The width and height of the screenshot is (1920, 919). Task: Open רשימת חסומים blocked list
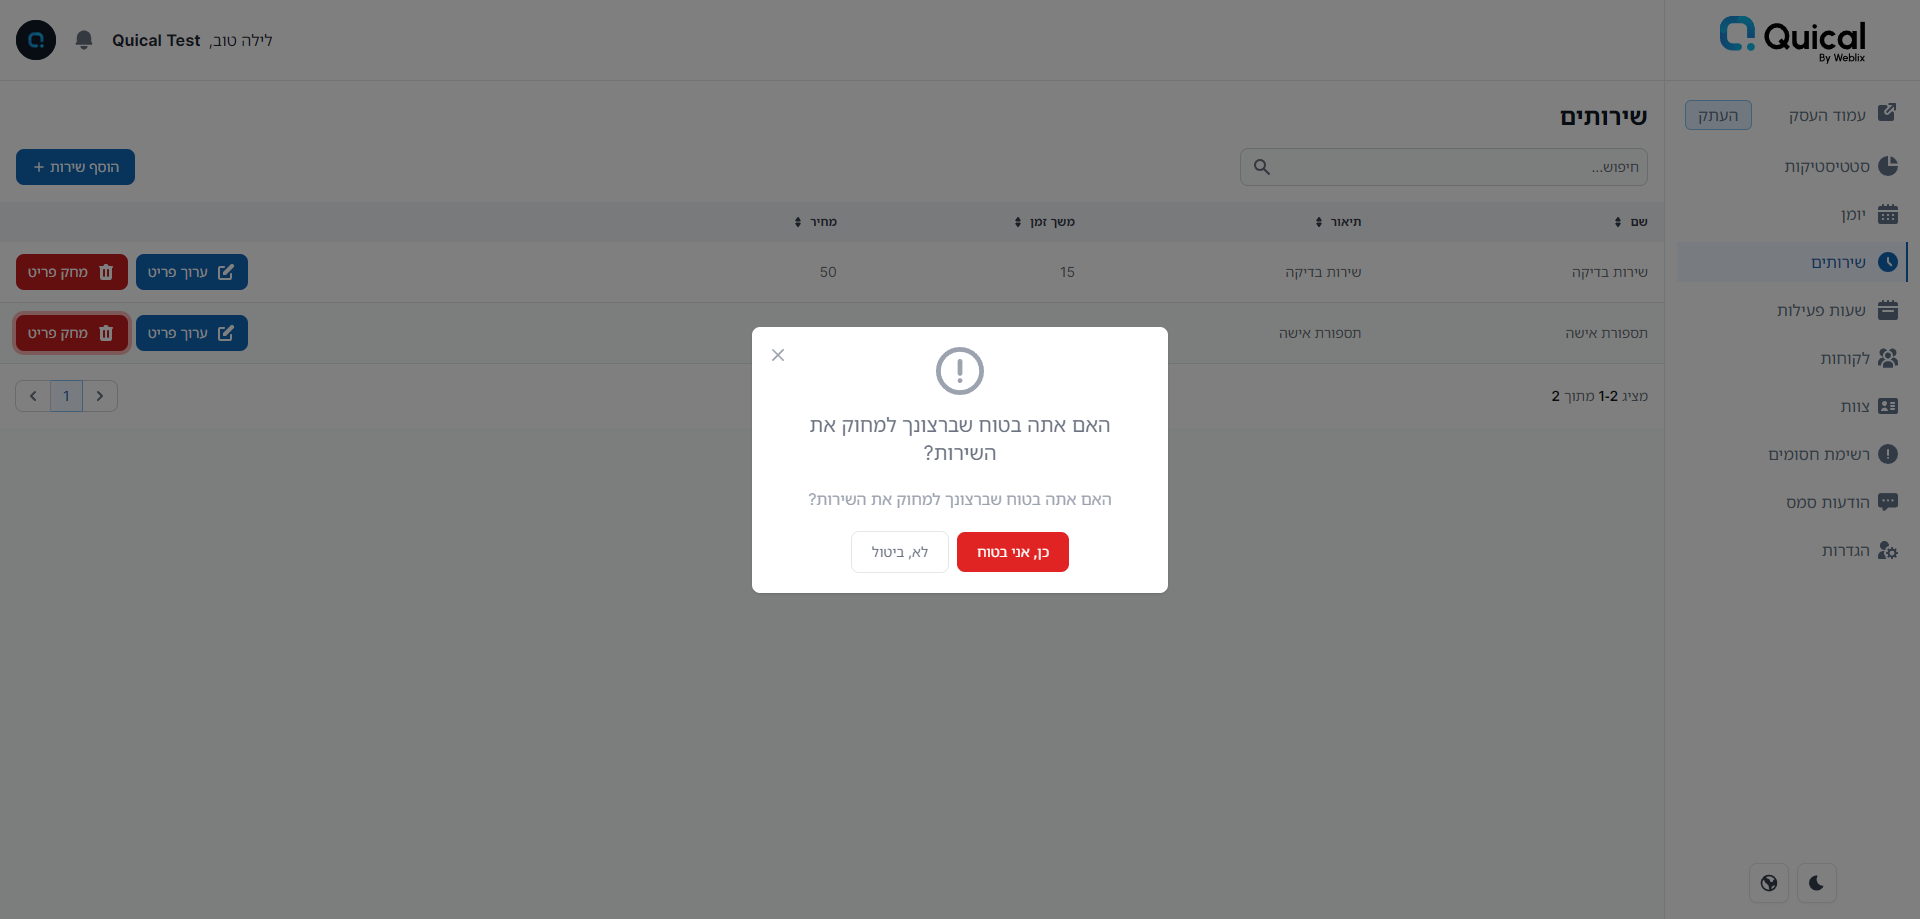pos(1832,454)
